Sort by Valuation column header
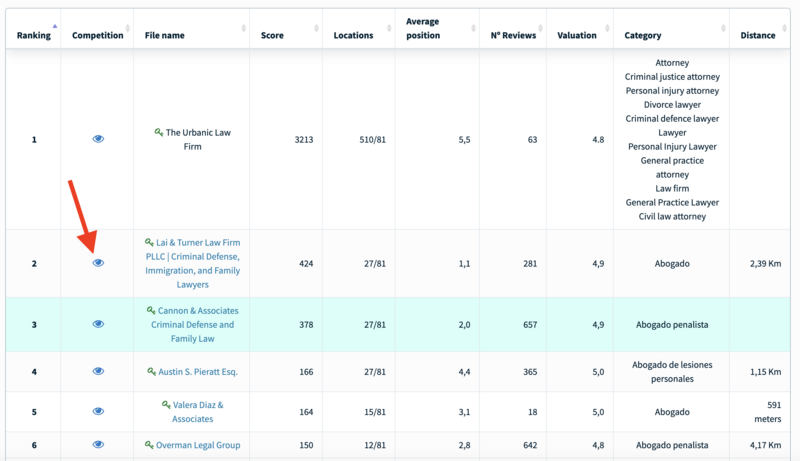The width and height of the screenshot is (800, 461). (x=577, y=35)
